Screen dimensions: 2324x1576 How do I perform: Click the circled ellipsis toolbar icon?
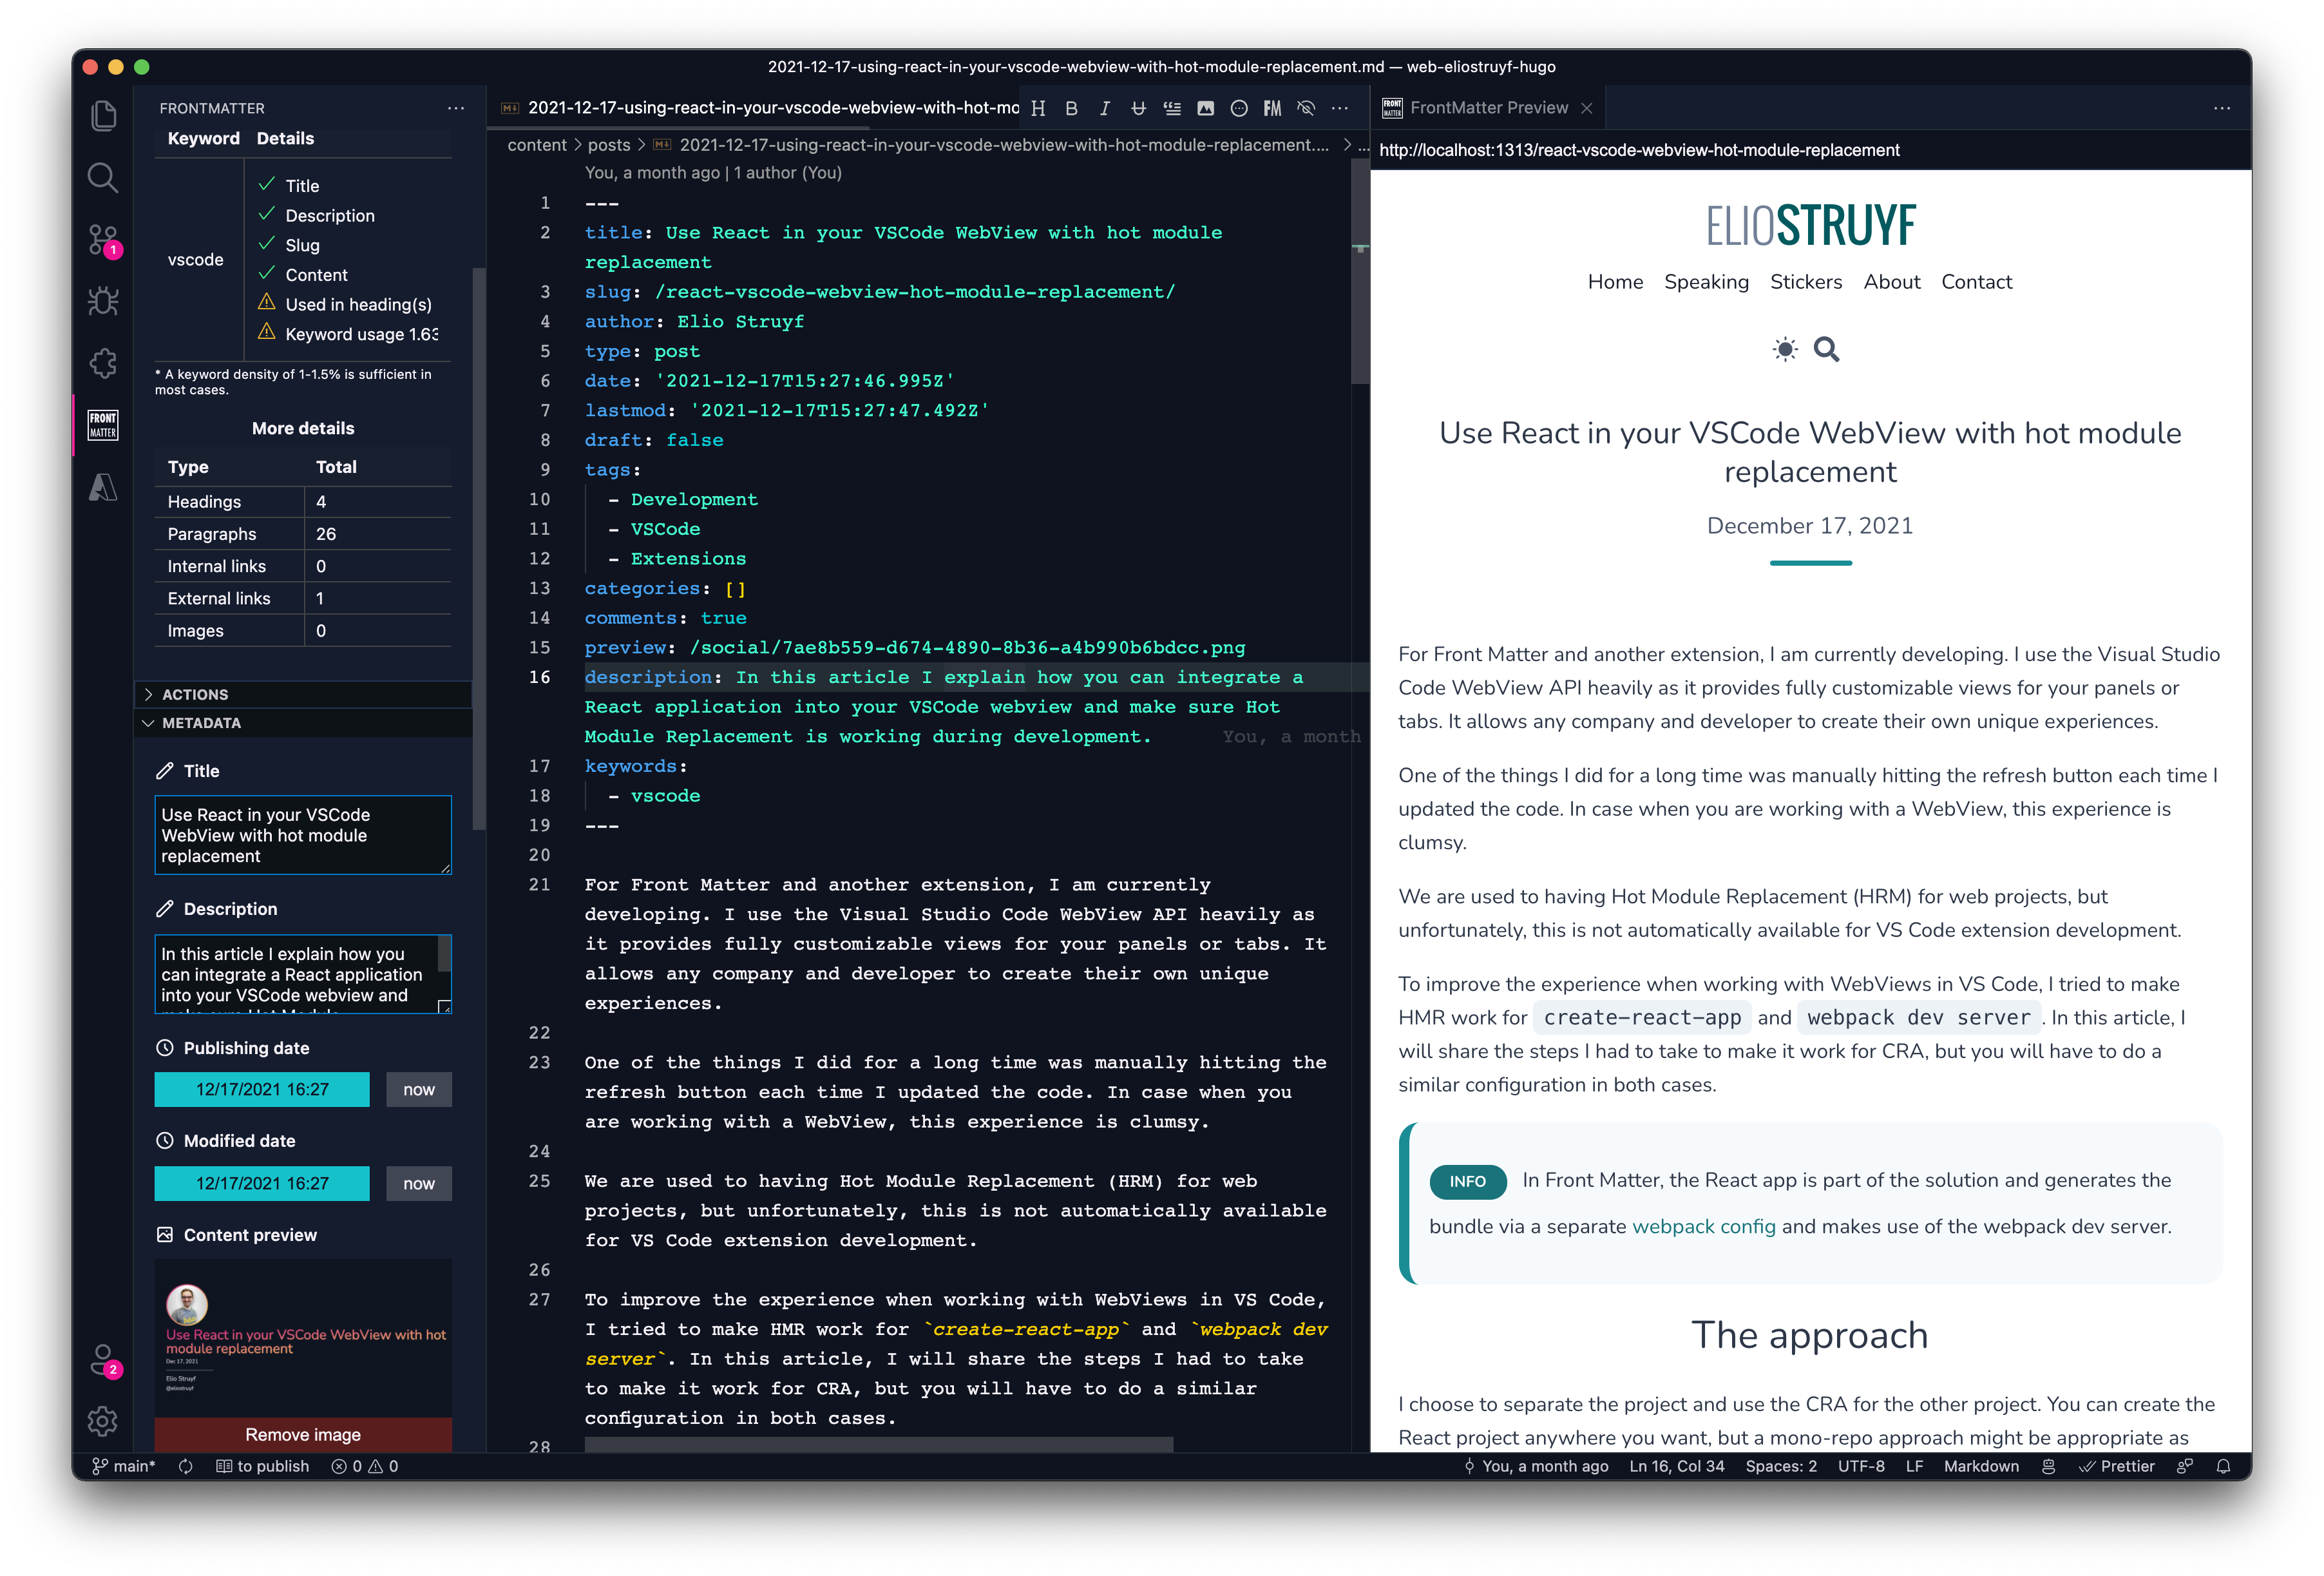click(x=1239, y=108)
